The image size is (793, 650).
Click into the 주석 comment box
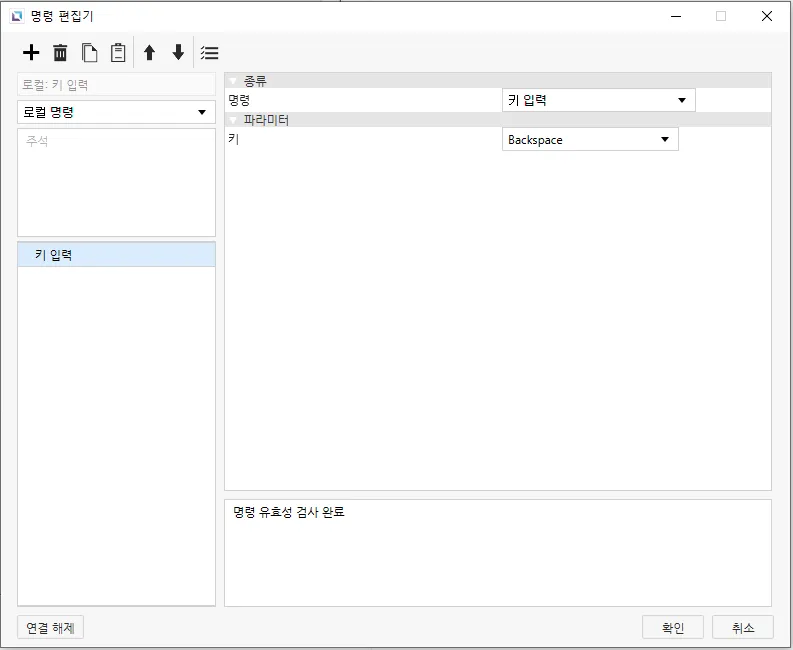(116, 182)
